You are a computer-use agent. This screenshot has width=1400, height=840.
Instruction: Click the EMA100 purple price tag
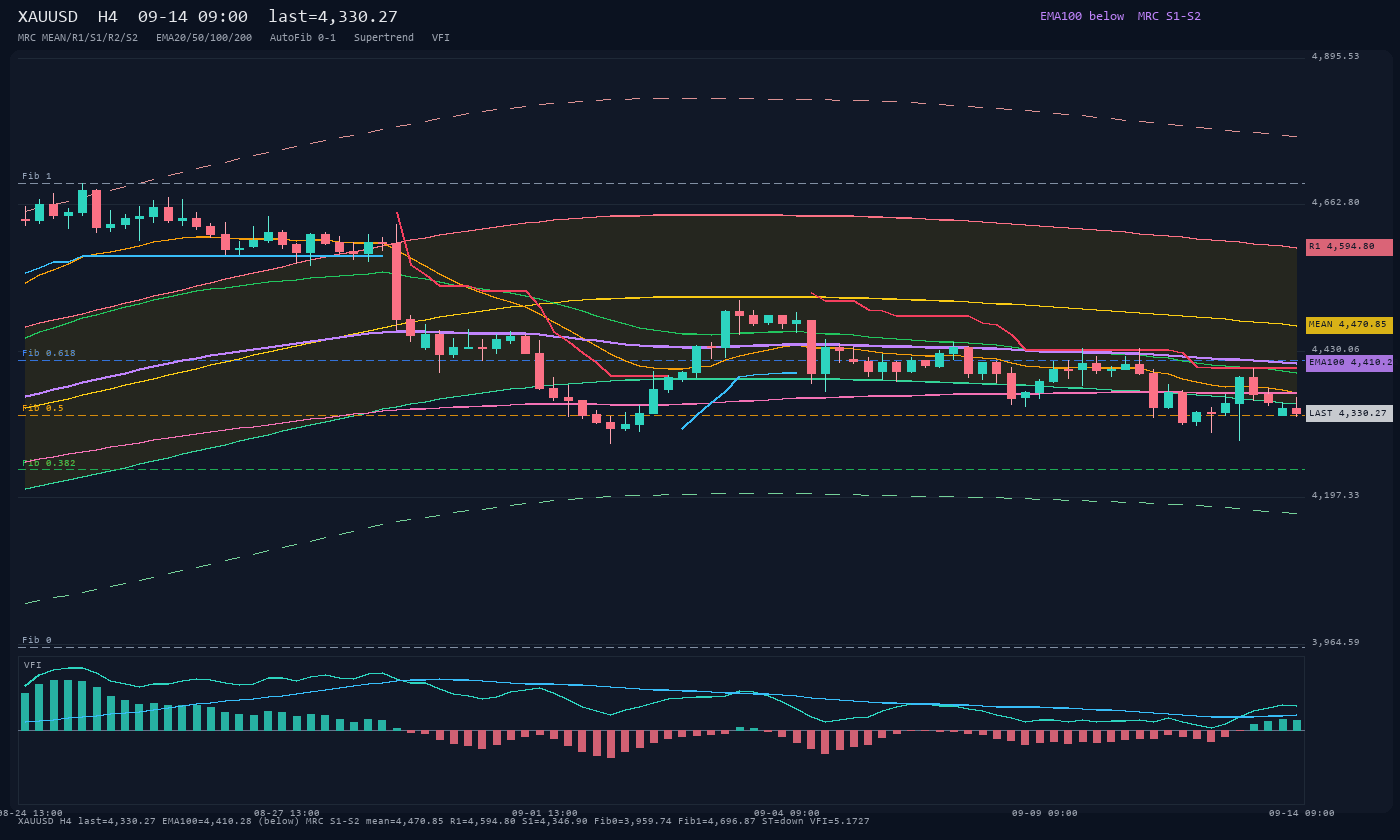pos(1349,363)
